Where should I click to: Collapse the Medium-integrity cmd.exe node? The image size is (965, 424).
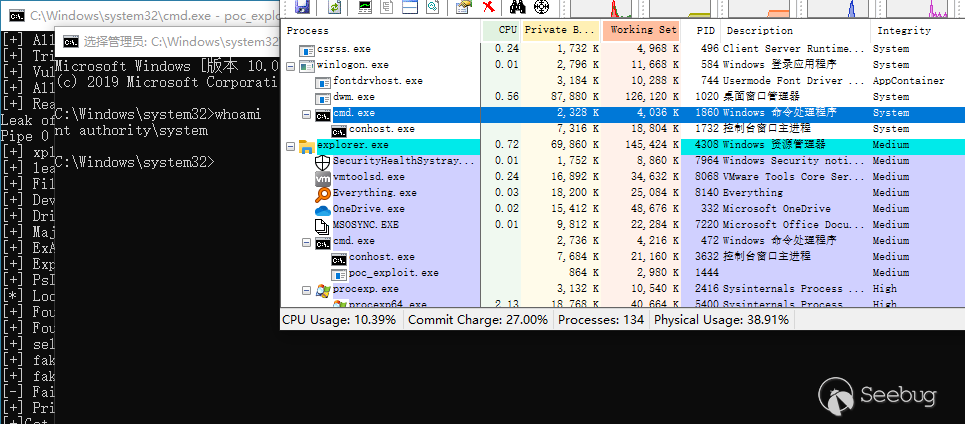306,242
